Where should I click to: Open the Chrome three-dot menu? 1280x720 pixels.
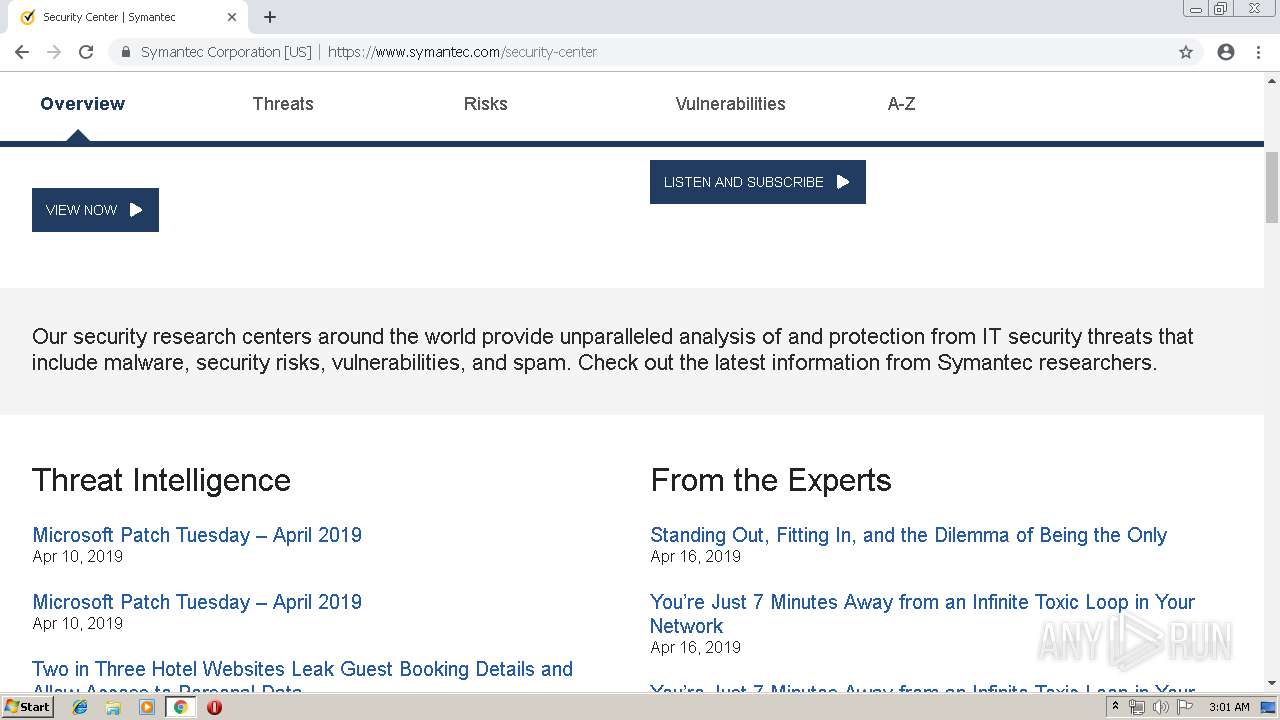tap(1258, 52)
